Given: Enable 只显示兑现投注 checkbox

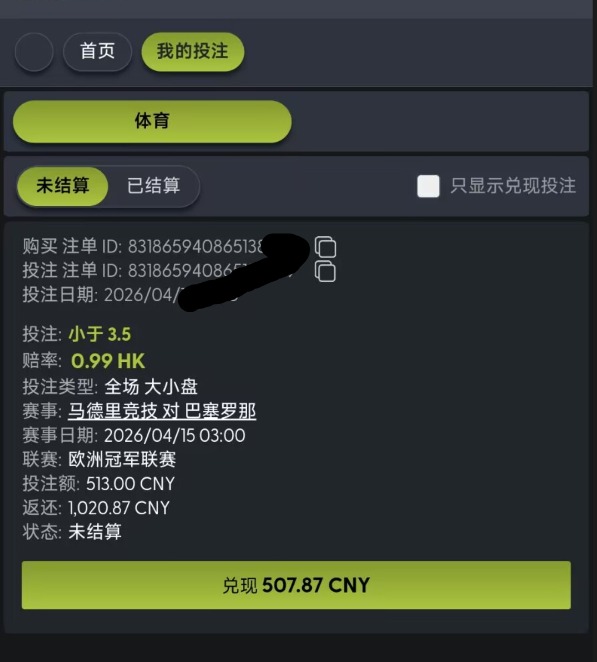Looking at the screenshot, I should (x=428, y=186).
